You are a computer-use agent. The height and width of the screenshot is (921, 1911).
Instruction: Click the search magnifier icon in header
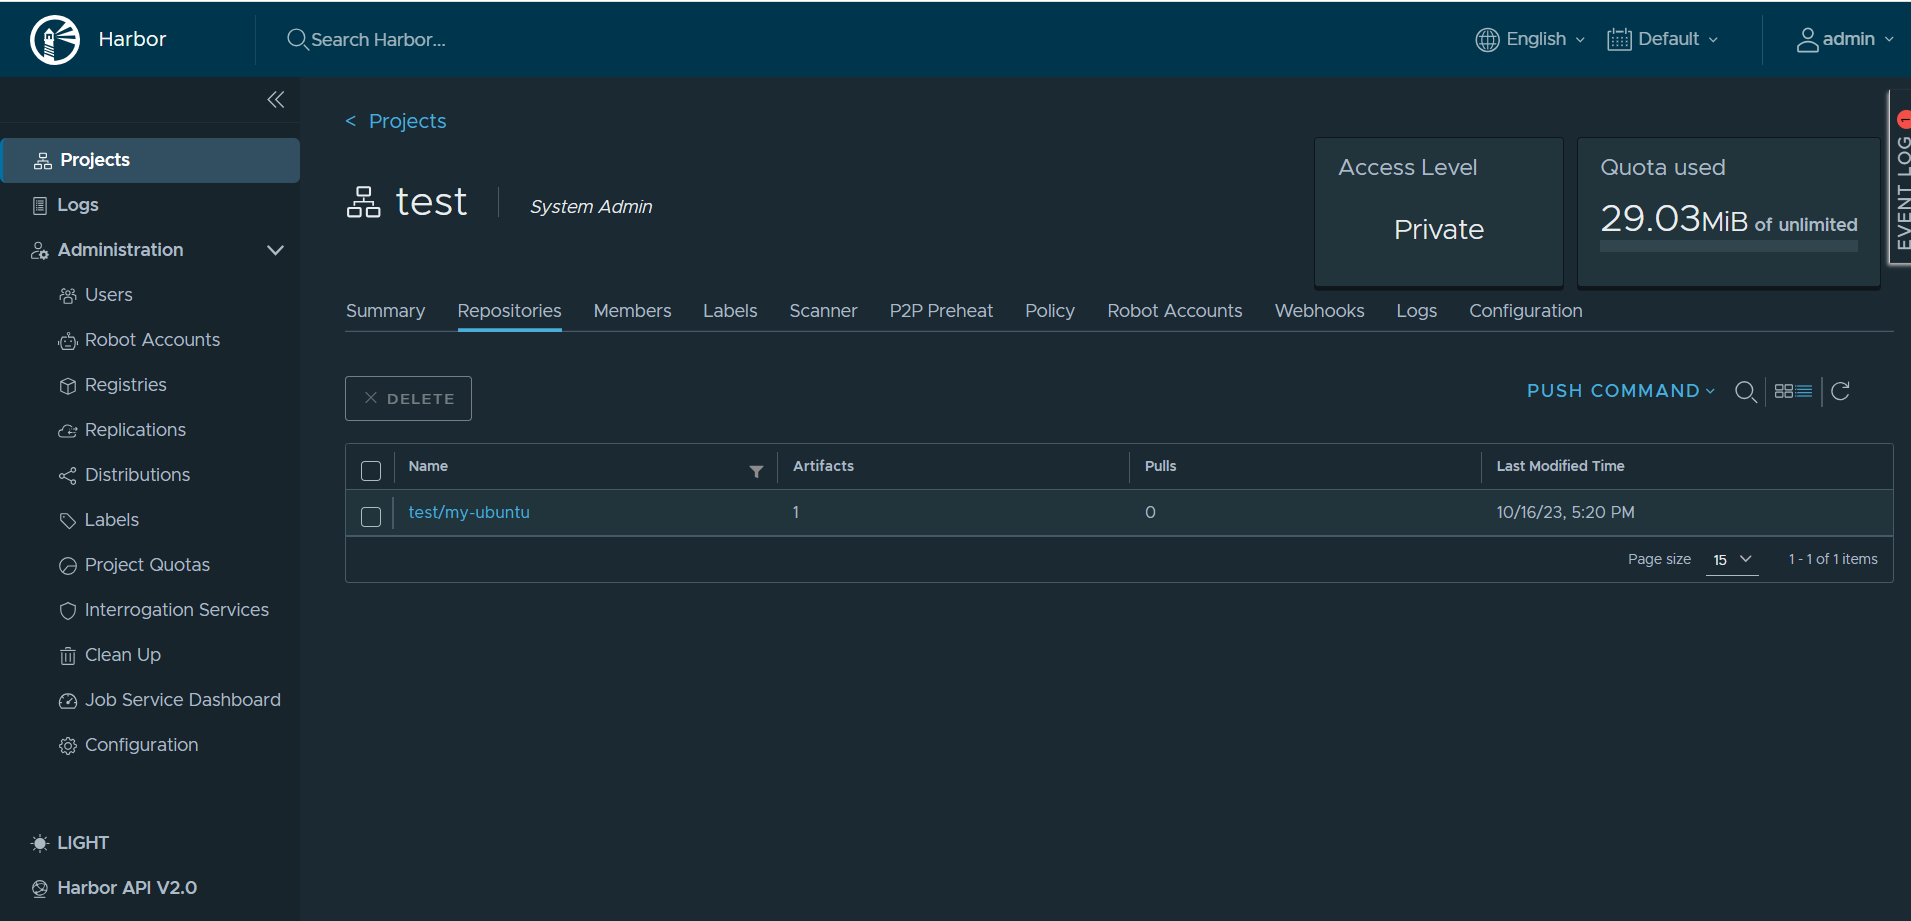(x=297, y=39)
